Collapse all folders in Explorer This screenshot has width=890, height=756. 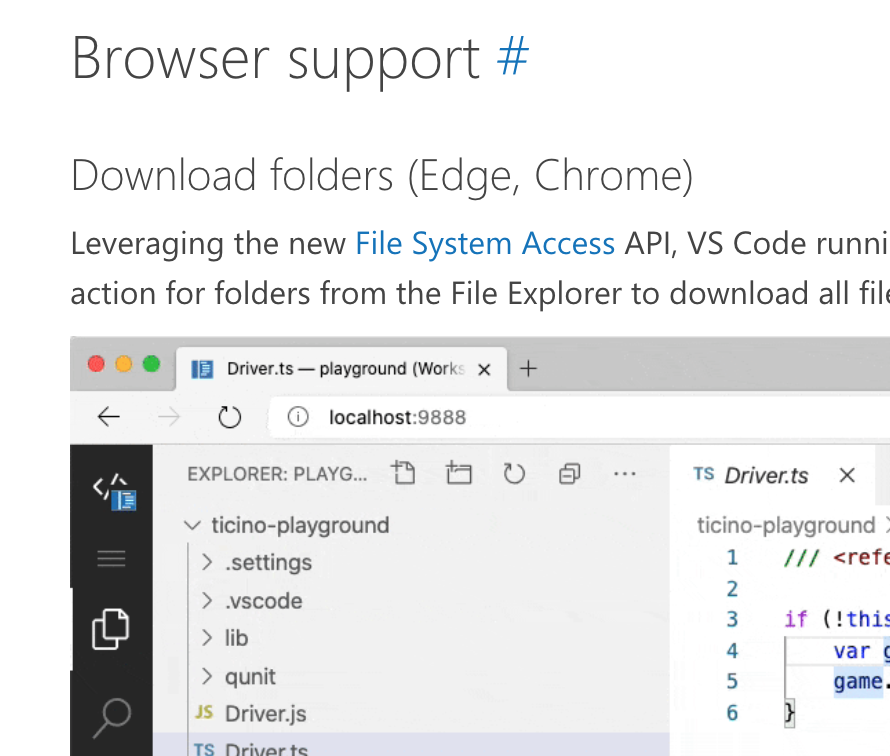[569, 473]
